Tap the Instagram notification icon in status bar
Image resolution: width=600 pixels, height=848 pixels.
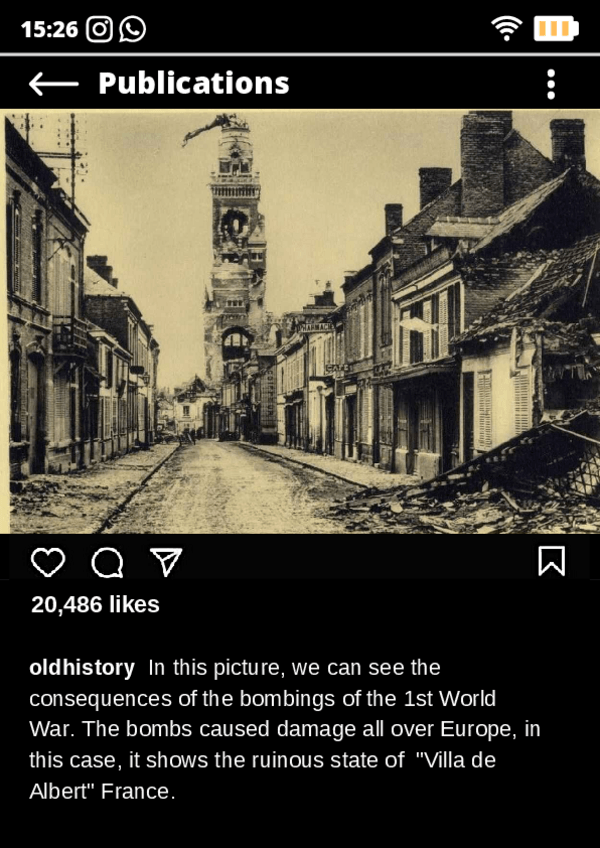click(x=100, y=29)
